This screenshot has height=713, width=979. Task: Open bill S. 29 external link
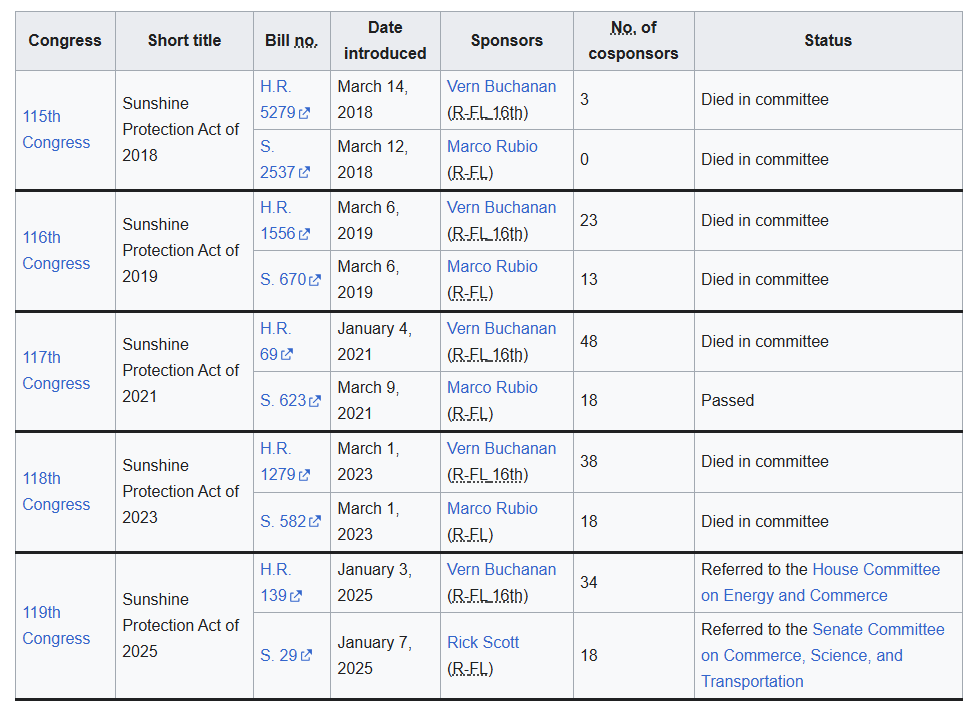[286, 655]
